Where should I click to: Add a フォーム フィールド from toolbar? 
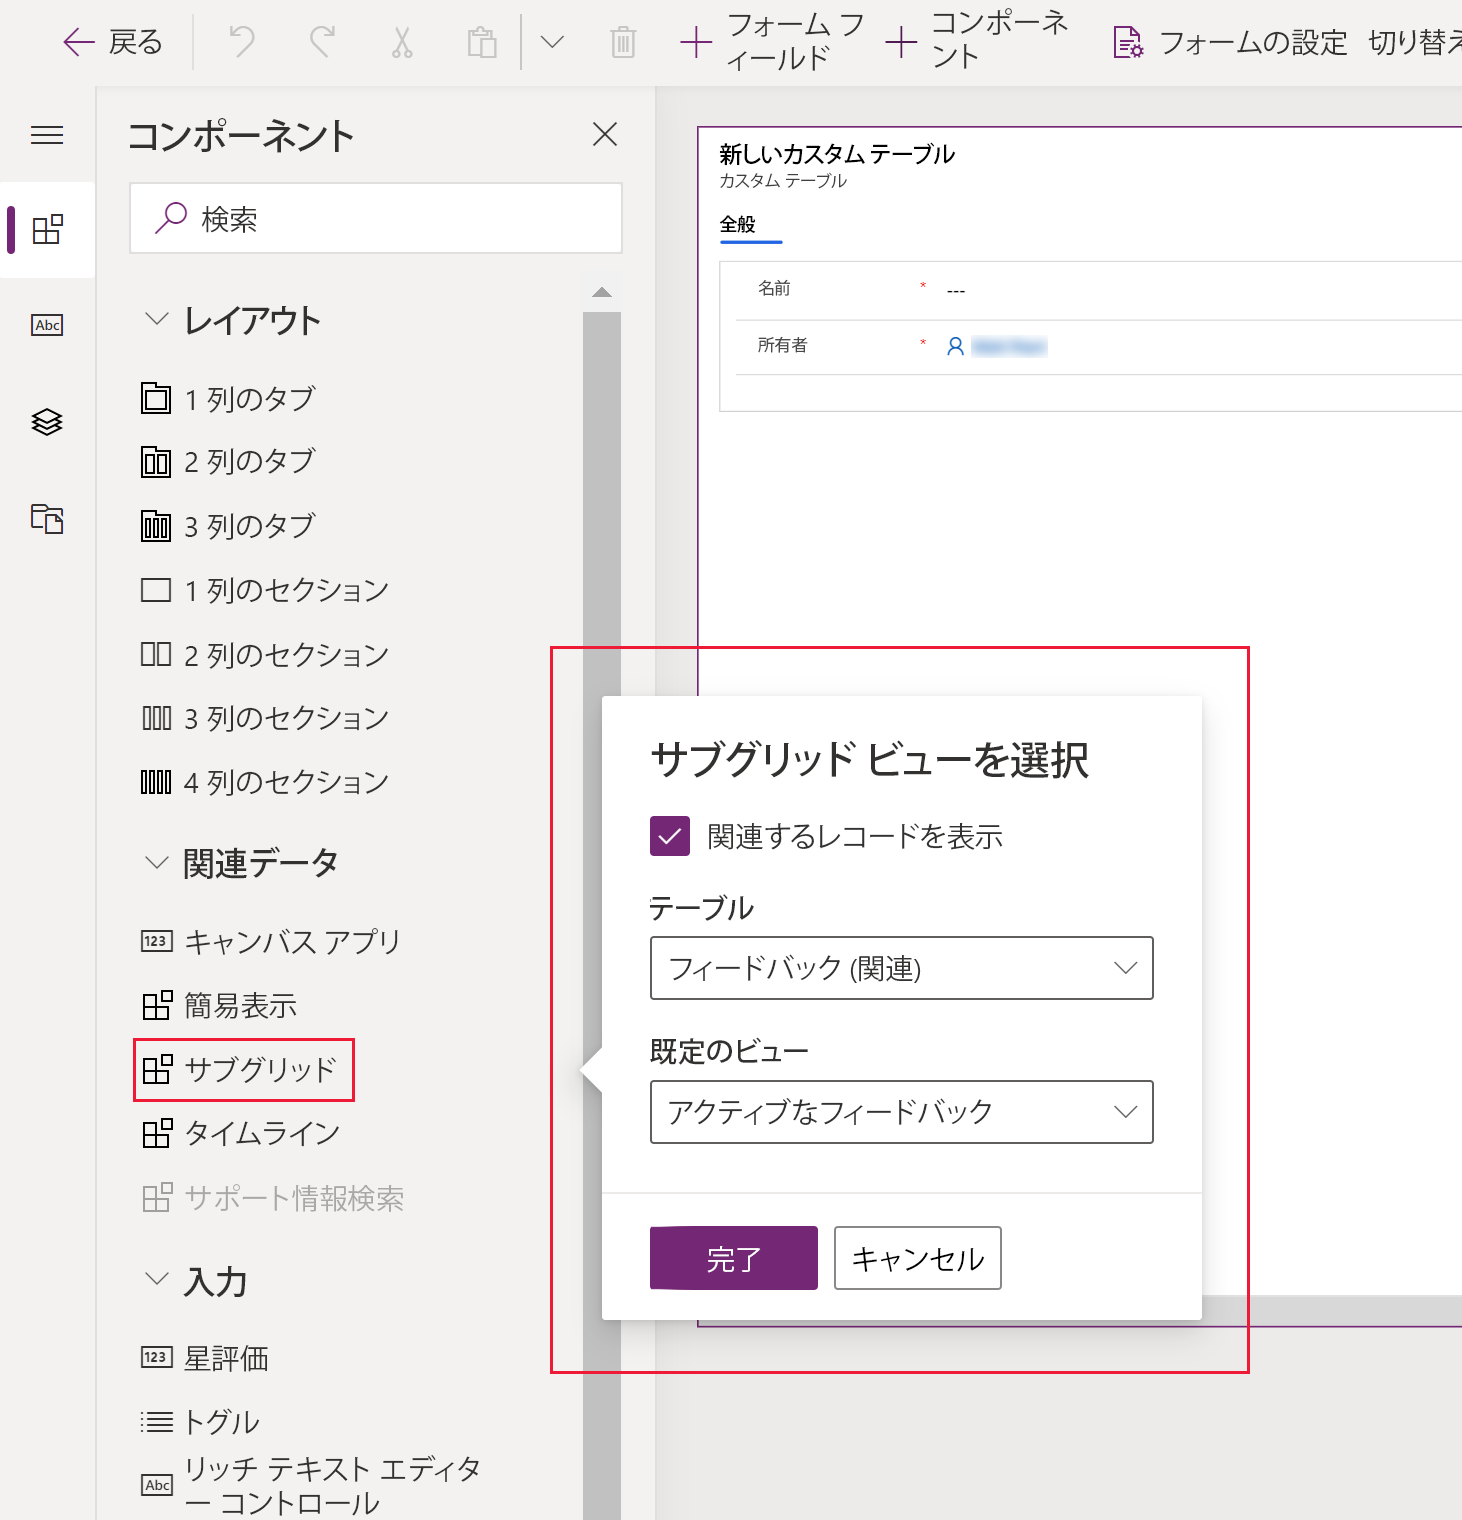tap(772, 42)
